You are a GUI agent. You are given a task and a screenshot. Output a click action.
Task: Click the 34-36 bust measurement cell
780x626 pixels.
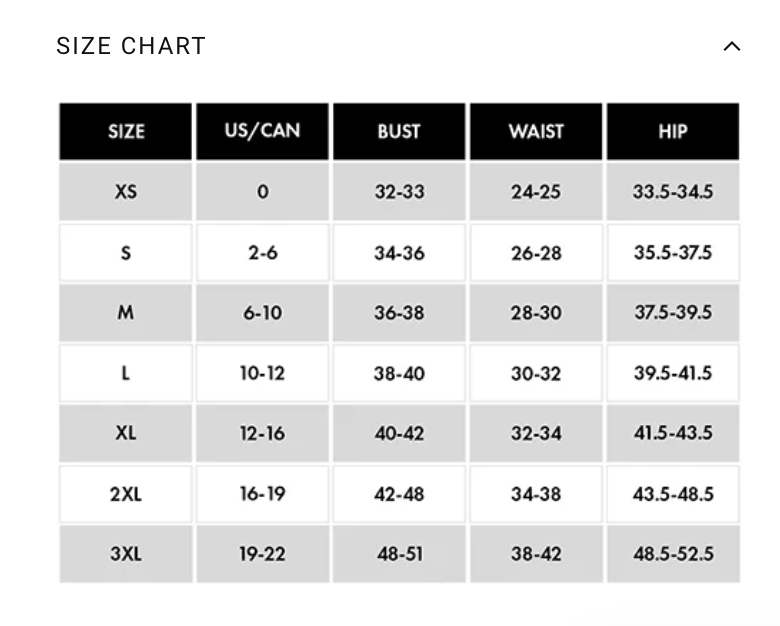[x=399, y=253]
